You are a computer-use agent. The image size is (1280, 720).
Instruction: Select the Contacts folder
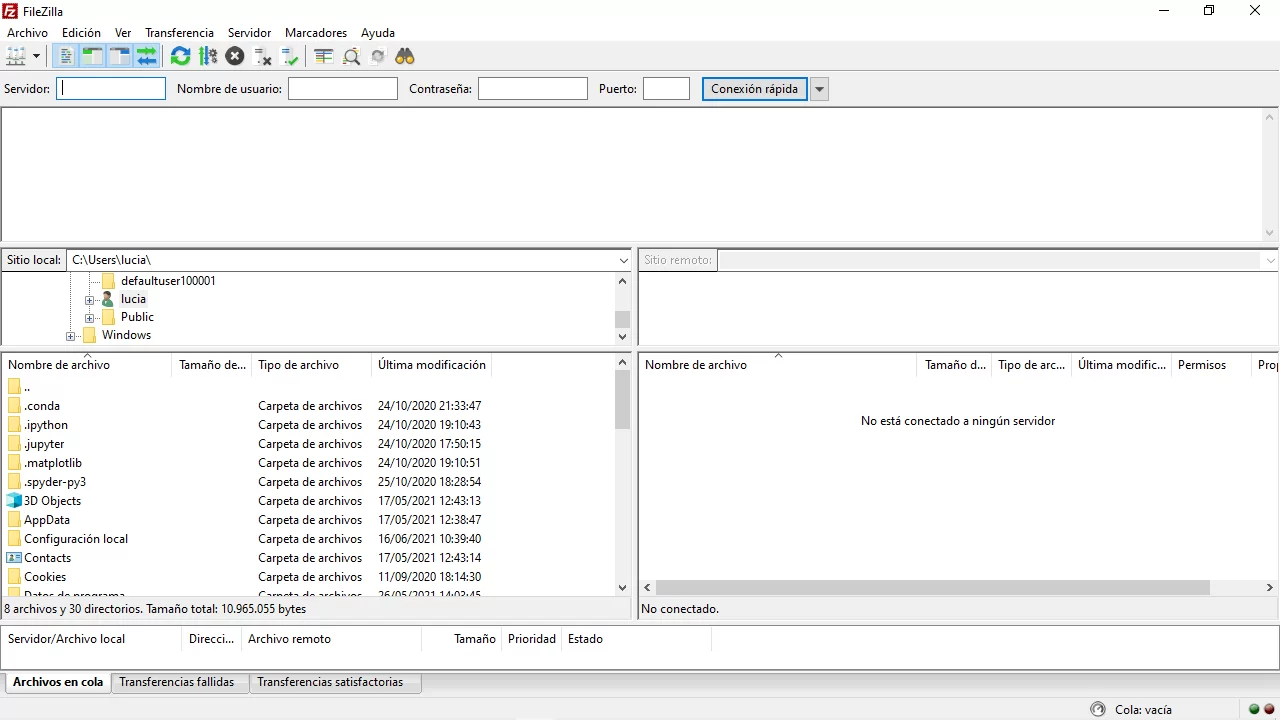pos(47,558)
